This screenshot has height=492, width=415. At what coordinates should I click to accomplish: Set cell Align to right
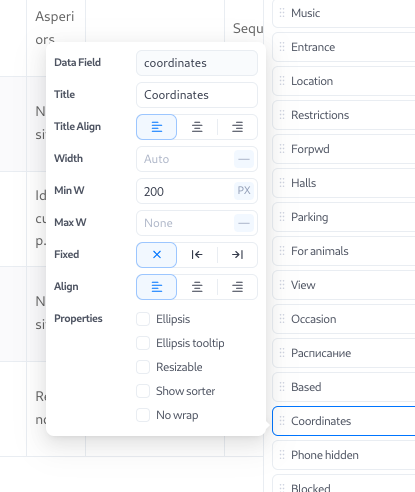[x=237, y=287]
